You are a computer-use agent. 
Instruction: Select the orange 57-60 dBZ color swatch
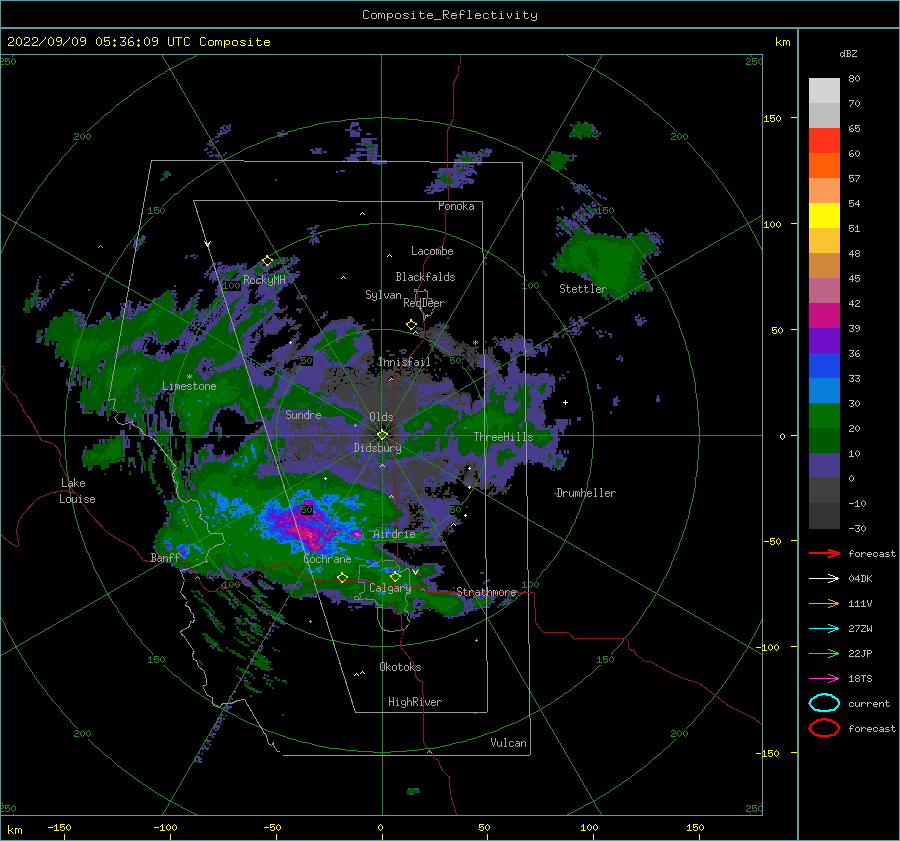pyautogui.click(x=824, y=166)
